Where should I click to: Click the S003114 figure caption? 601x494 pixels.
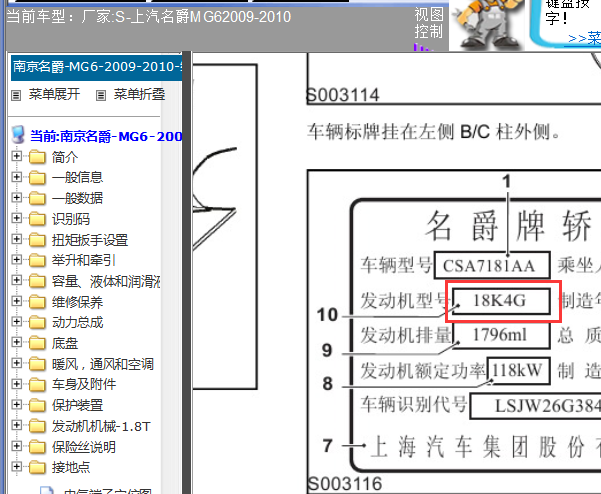343,95
